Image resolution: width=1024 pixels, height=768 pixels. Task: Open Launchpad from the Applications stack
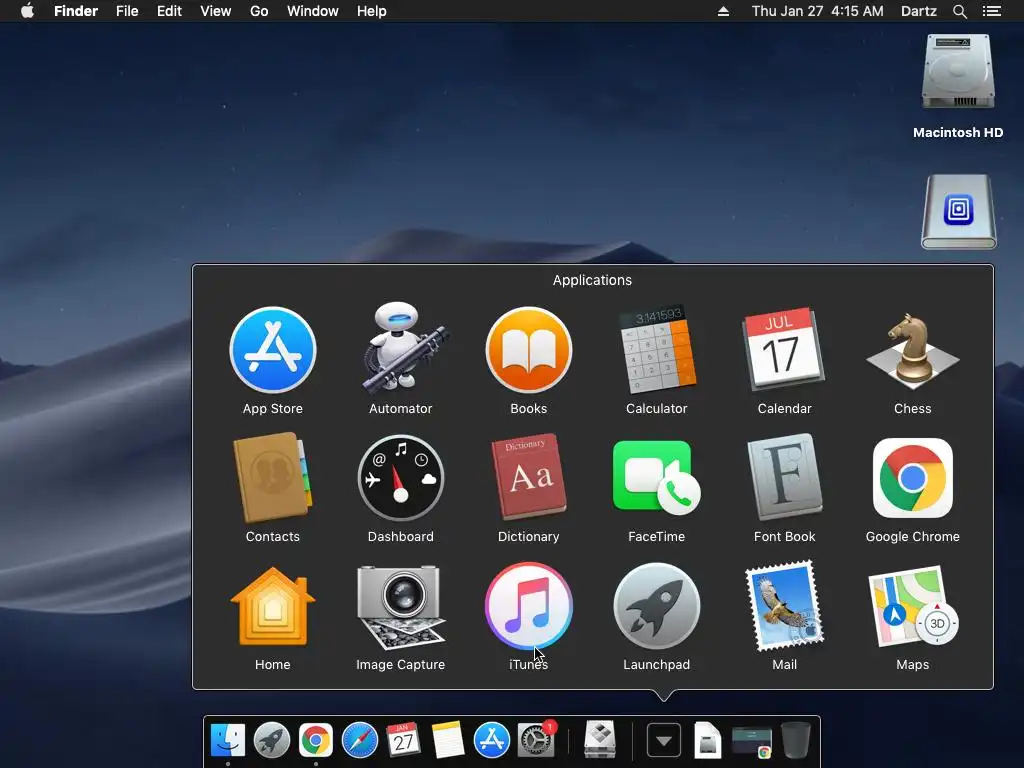pos(657,606)
